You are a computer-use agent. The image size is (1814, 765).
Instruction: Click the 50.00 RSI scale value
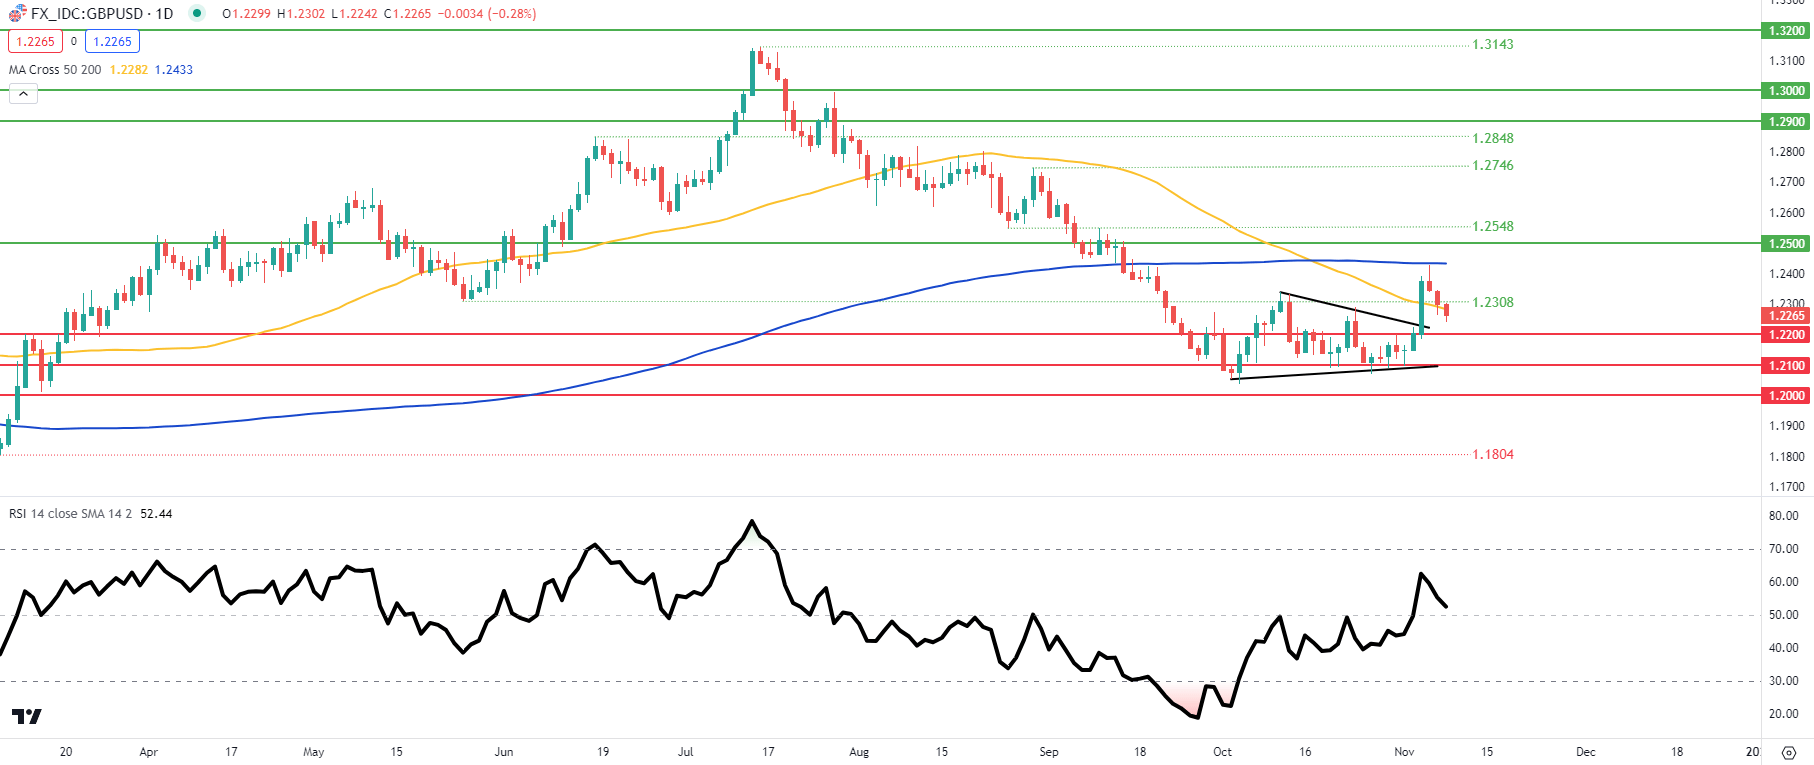[x=1784, y=615]
